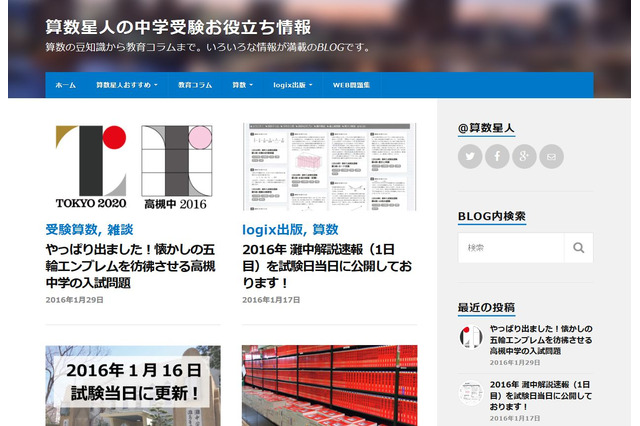Image resolution: width=640 pixels, height=426 pixels.
Task: Click the blog tagline 算数の豆知識から教育コラムまで
Action: [x=208, y=47]
